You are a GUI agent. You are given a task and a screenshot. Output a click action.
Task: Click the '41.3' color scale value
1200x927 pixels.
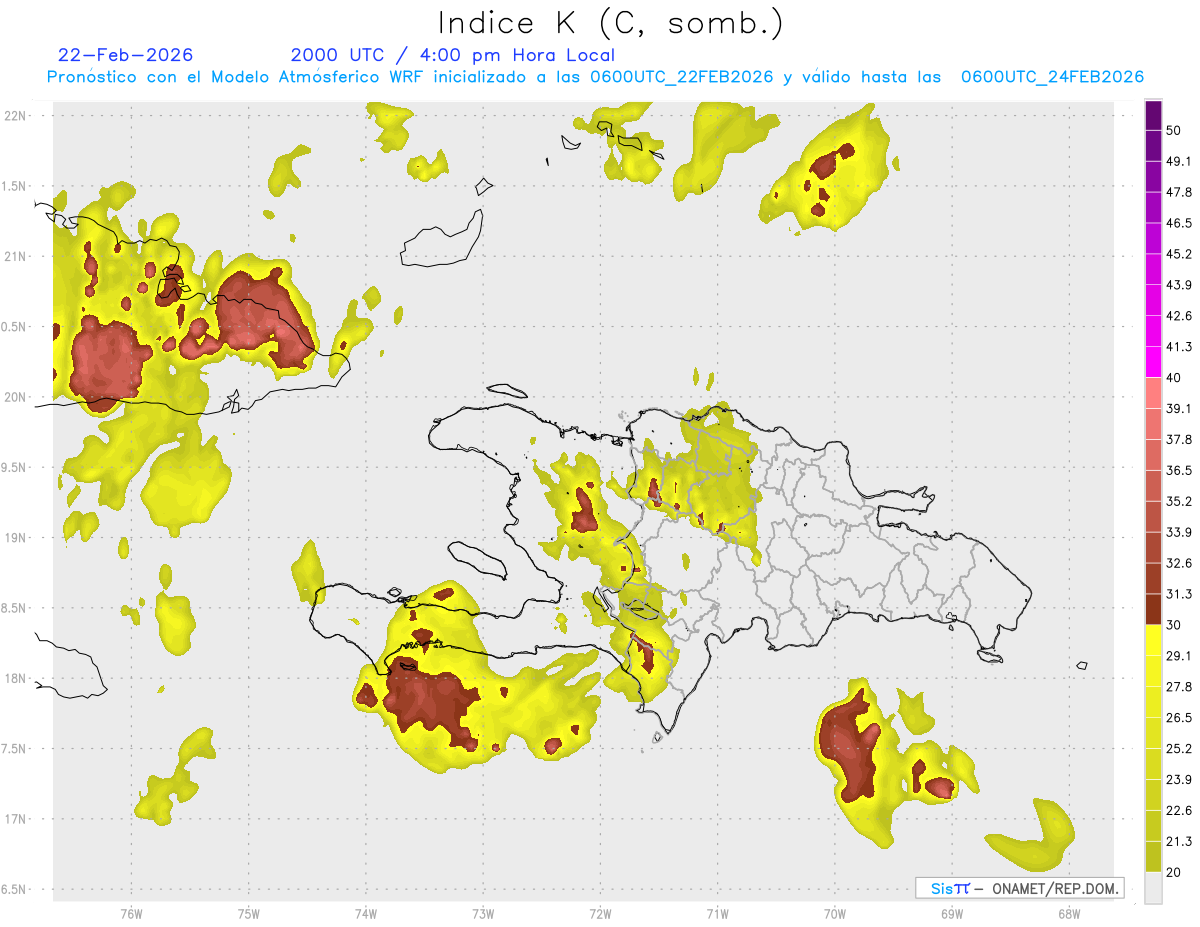pyautogui.click(x=1179, y=347)
